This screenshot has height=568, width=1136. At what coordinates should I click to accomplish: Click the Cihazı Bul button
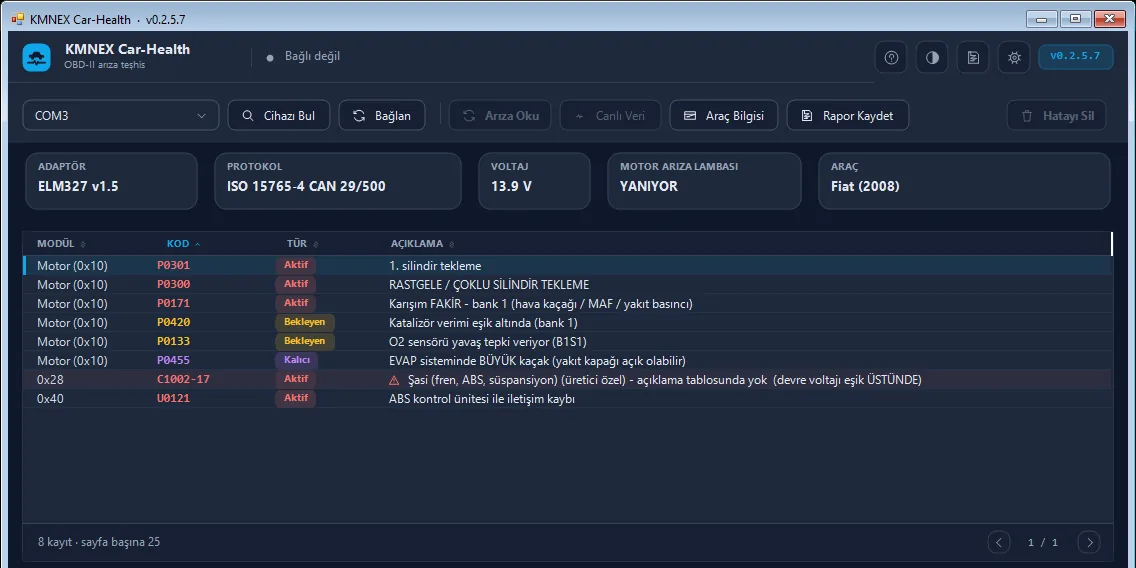(x=279, y=115)
